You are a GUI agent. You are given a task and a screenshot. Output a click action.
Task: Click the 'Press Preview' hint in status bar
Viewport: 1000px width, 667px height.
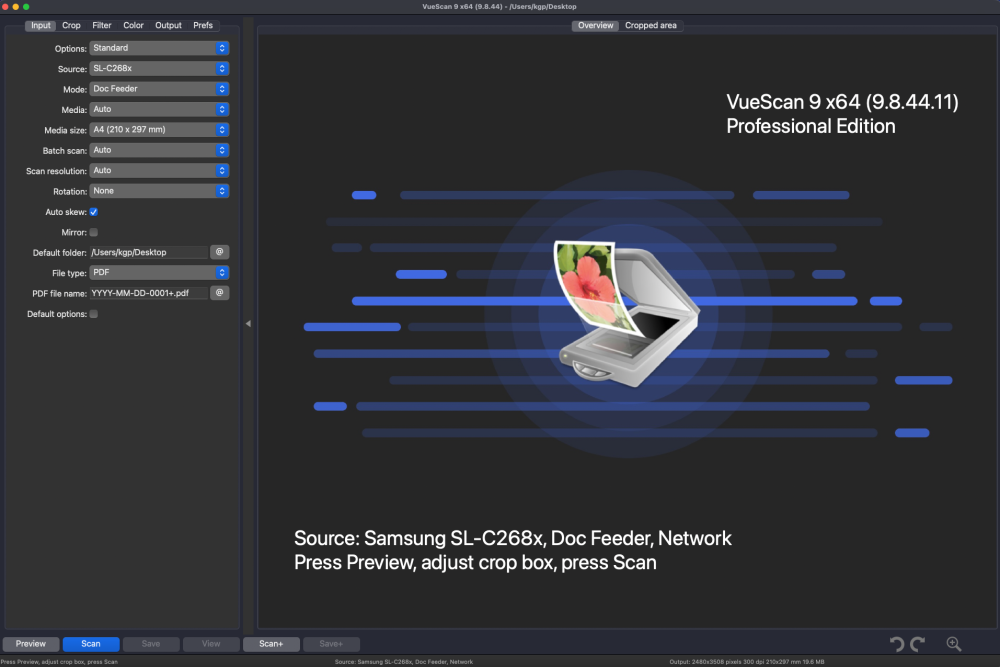[59, 662]
